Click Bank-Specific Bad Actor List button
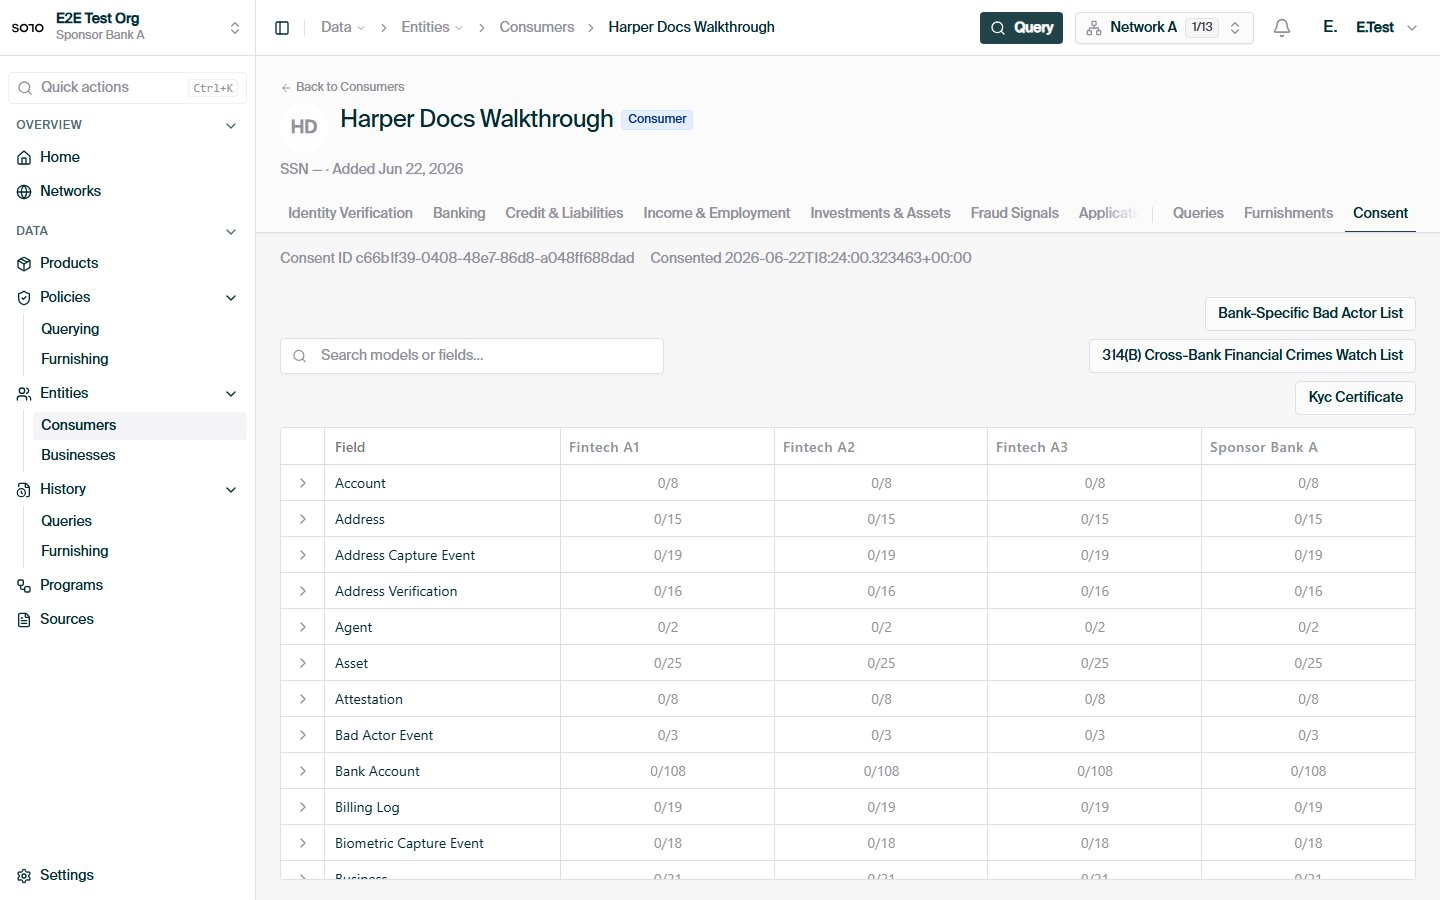The width and height of the screenshot is (1440, 900). (x=1310, y=313)
